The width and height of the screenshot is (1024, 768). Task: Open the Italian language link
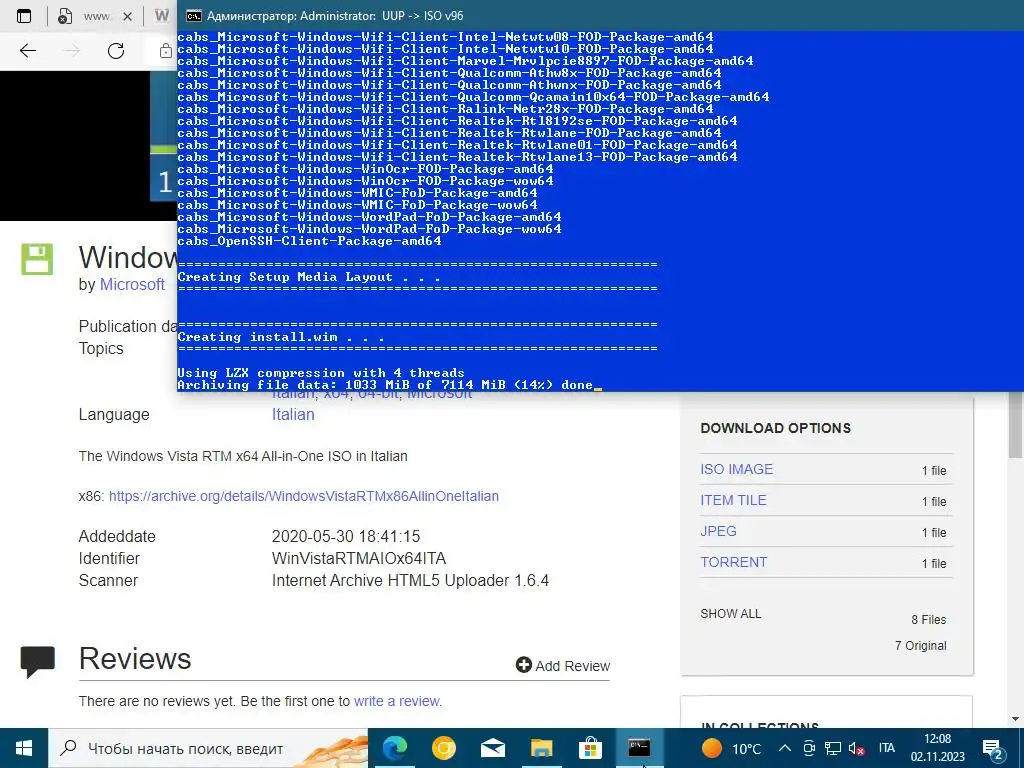coord(293,415)
